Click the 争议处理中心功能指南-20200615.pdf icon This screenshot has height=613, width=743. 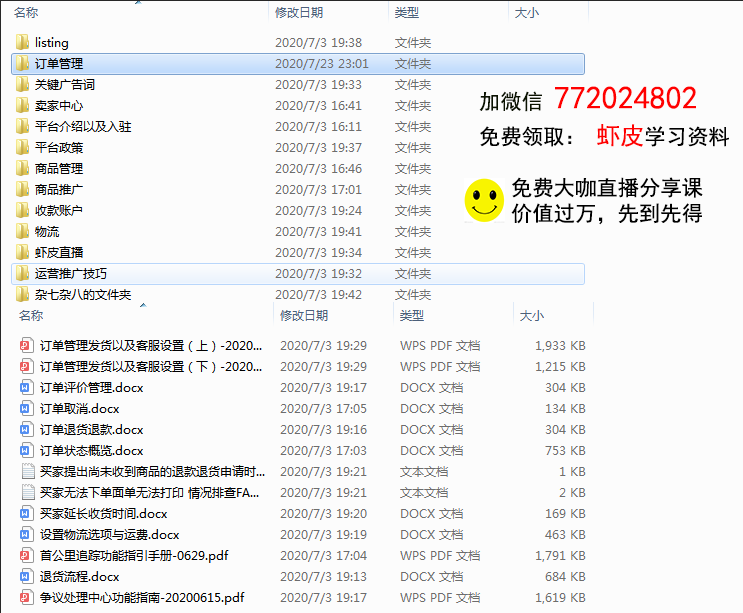27,597
